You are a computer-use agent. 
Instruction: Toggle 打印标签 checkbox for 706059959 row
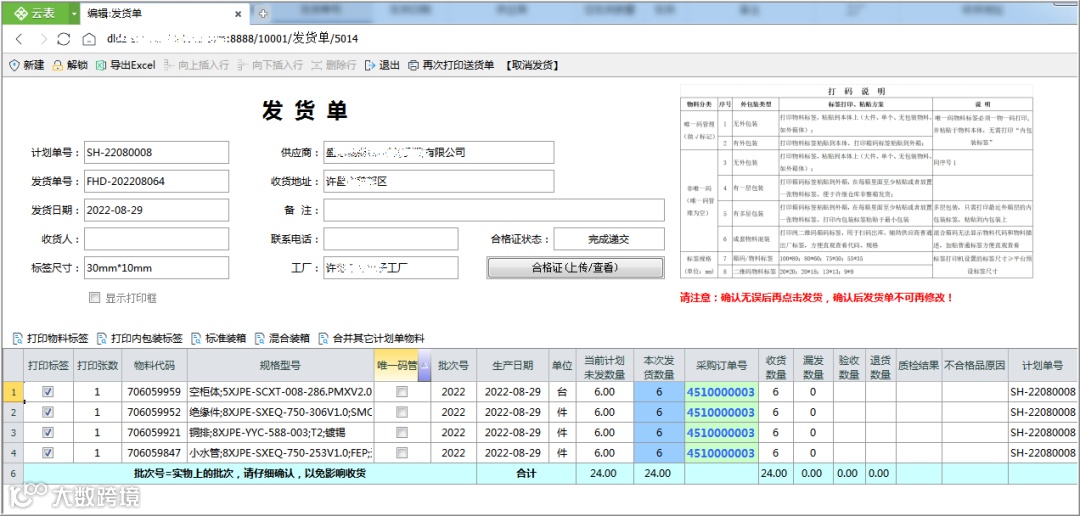pyautogui.click(x=48, y=392)
